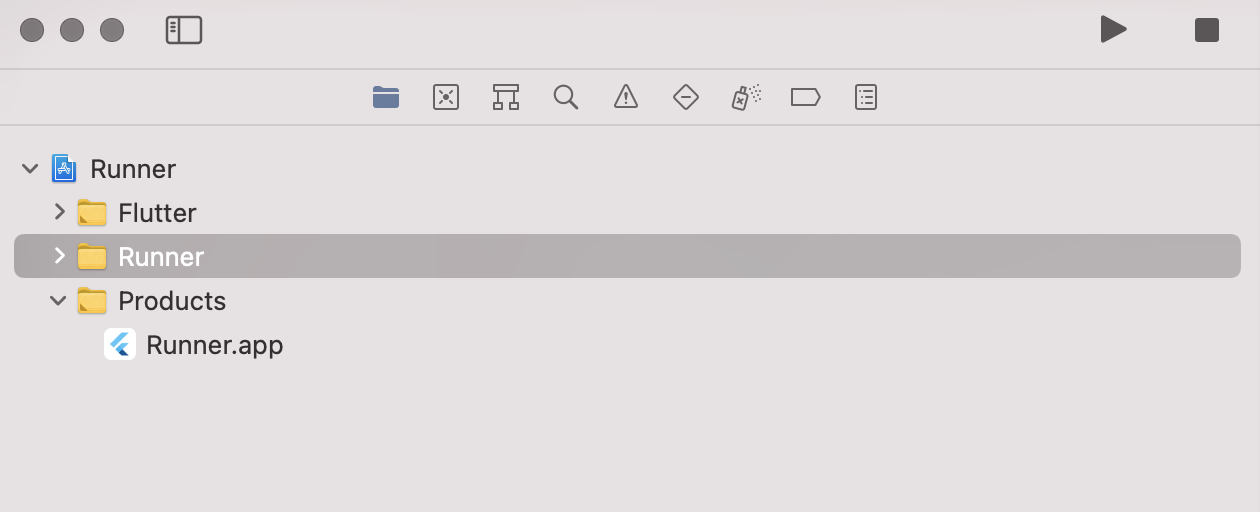
Task: Expand the Flutter folder chevron
Action: 59,212
